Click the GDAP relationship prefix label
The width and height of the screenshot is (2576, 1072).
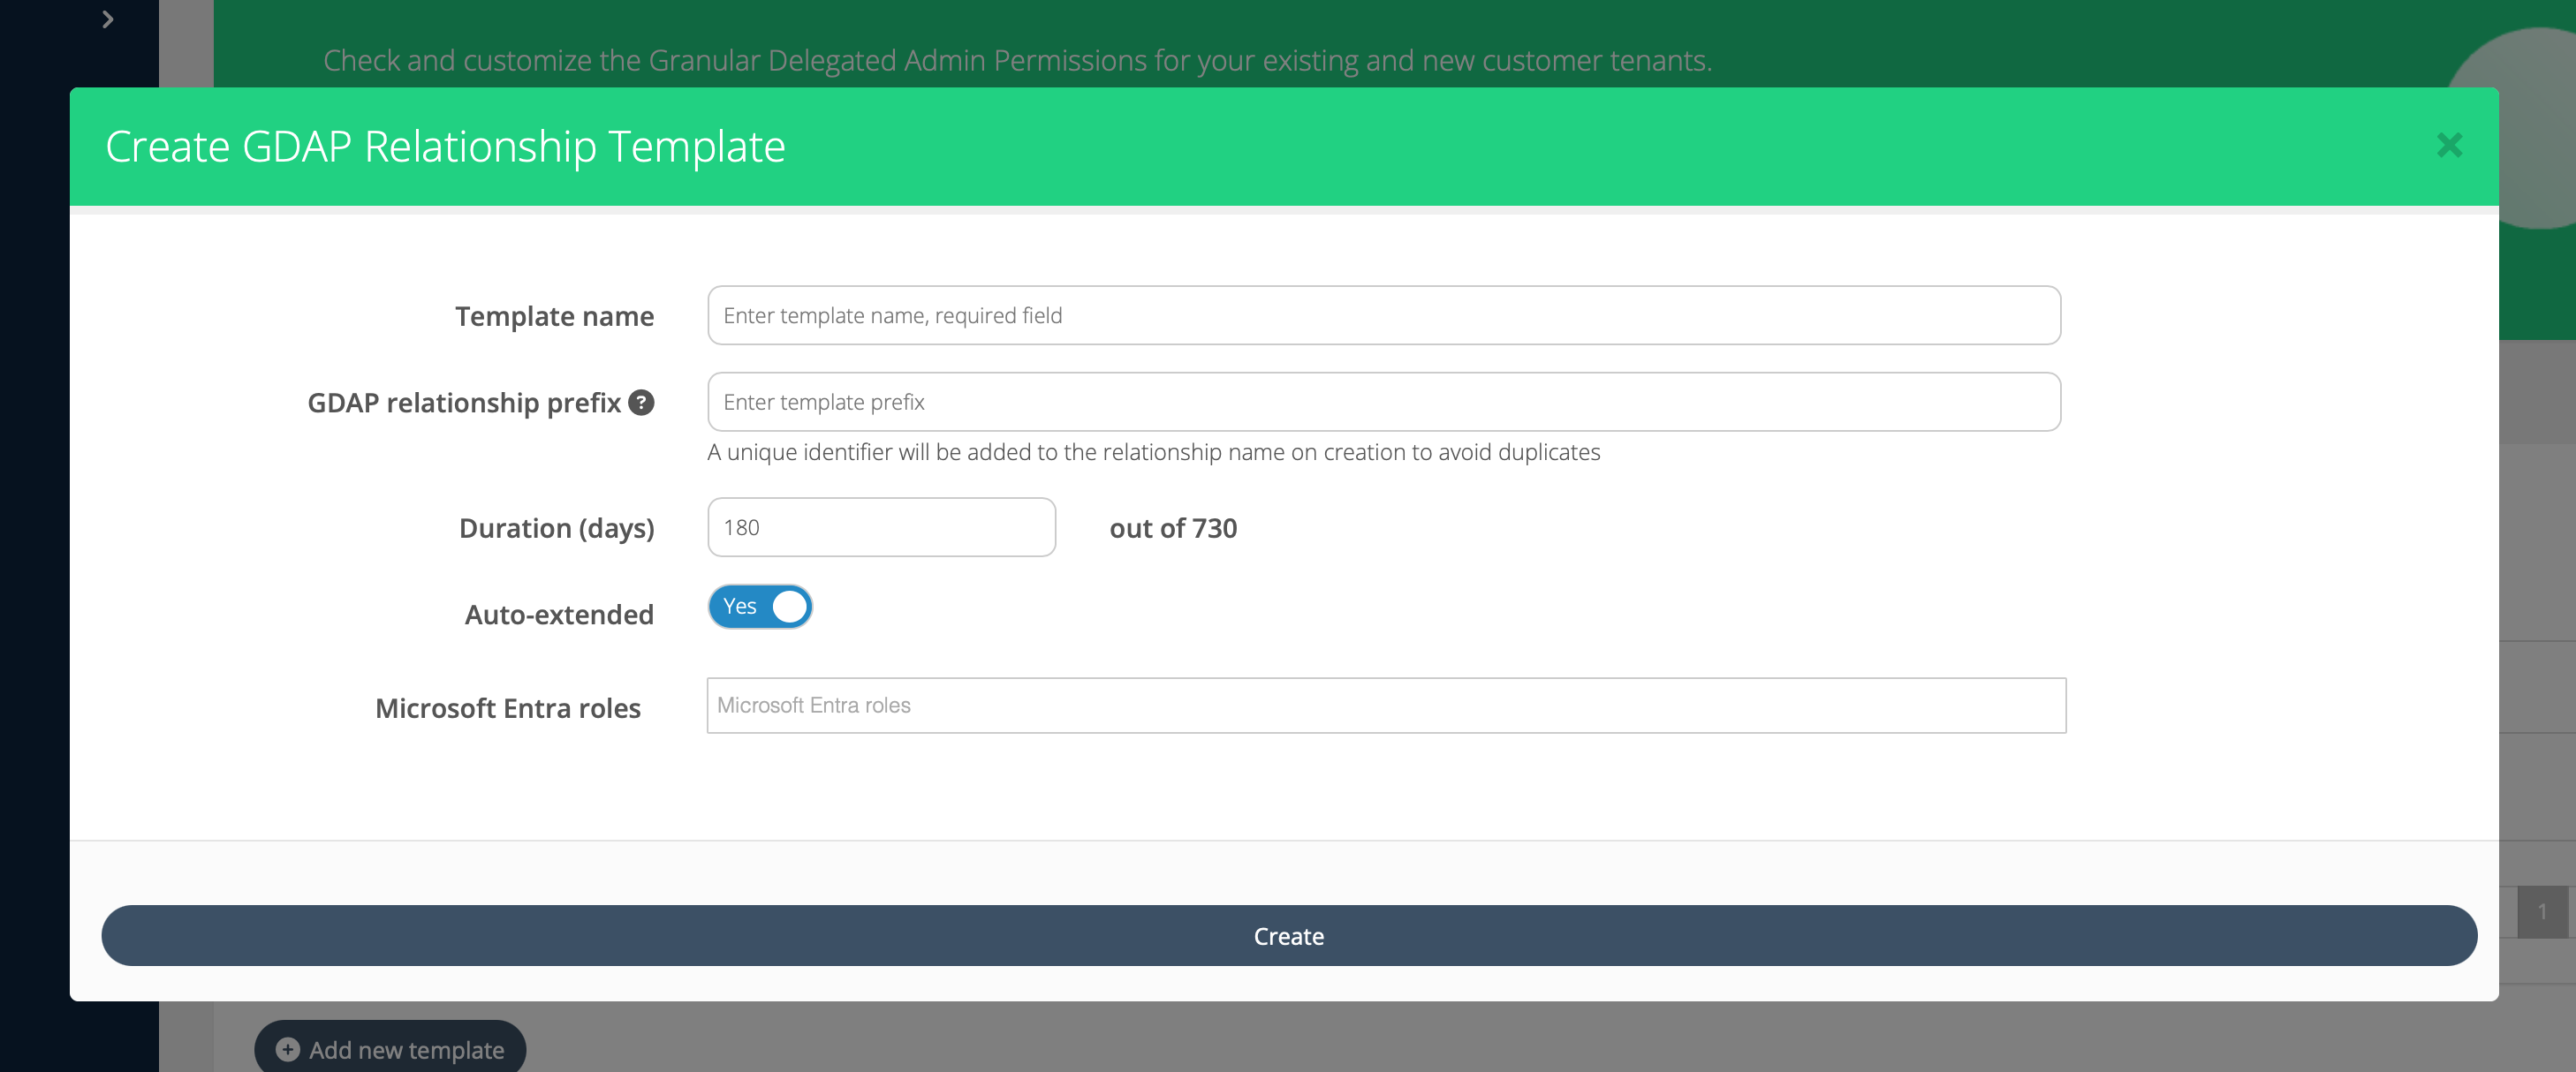464,403
